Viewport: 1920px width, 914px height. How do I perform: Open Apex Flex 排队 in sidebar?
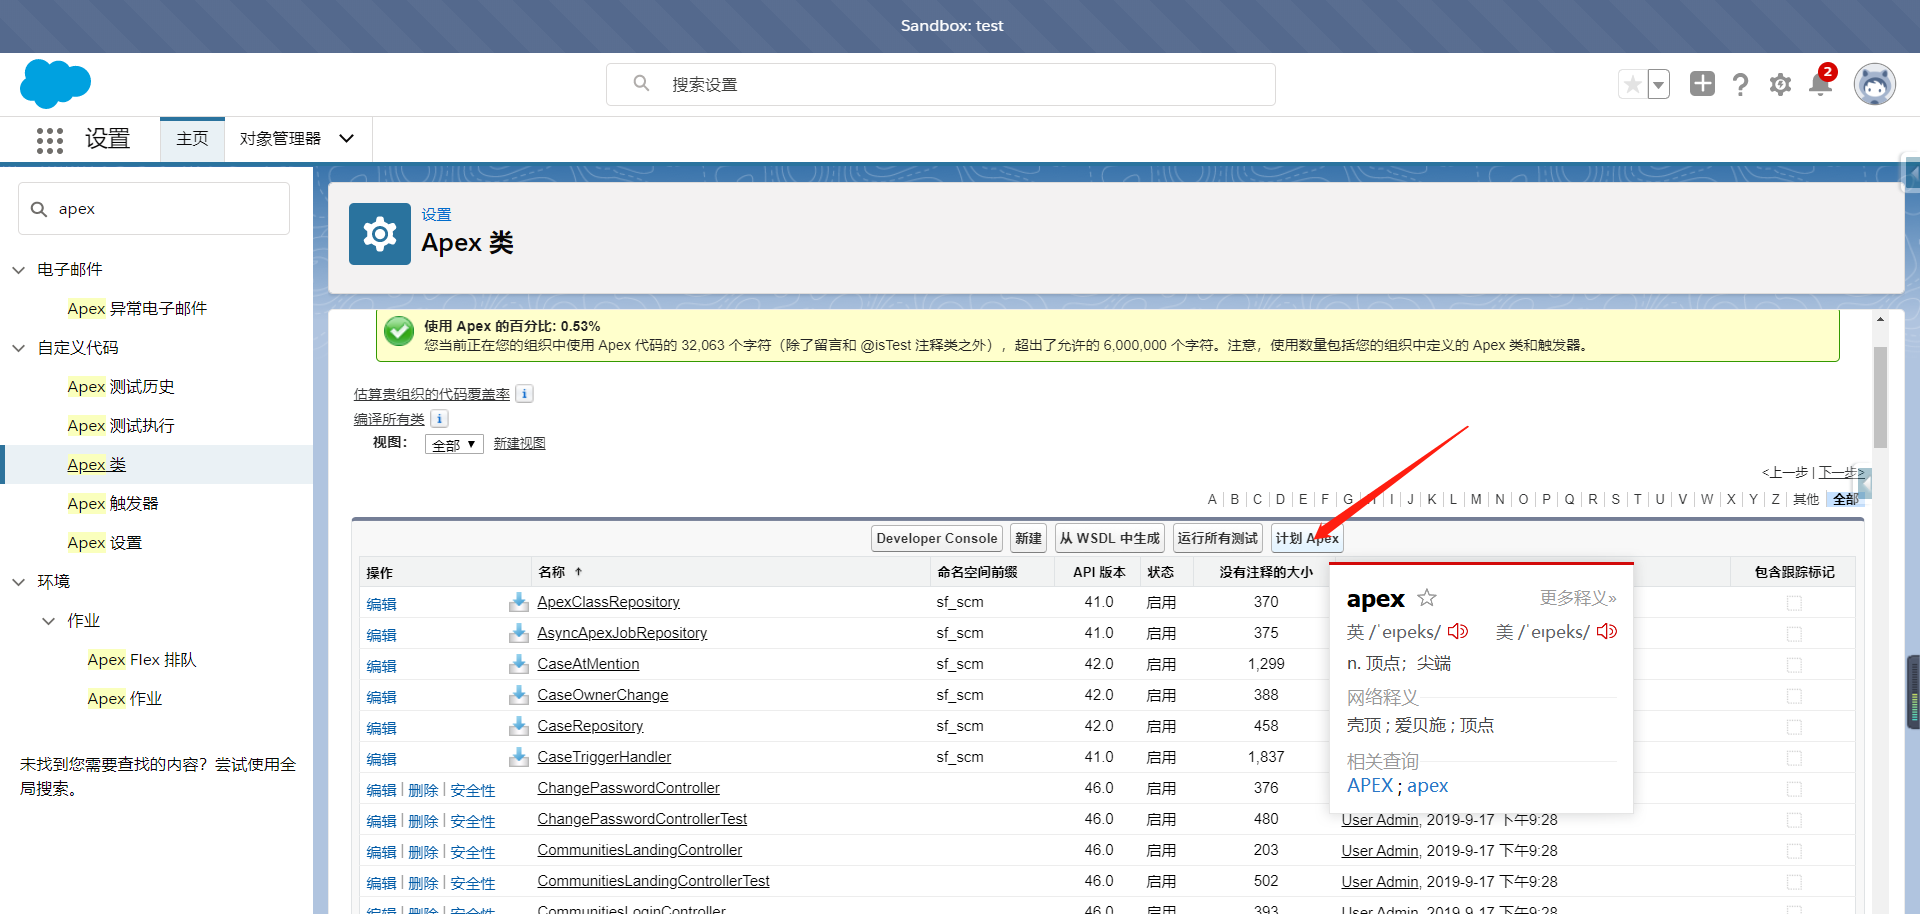pyautogui.click(x=142, y=660)
